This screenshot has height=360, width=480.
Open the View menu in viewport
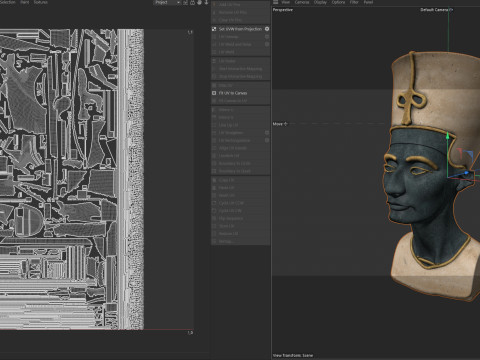click(286, 2)
